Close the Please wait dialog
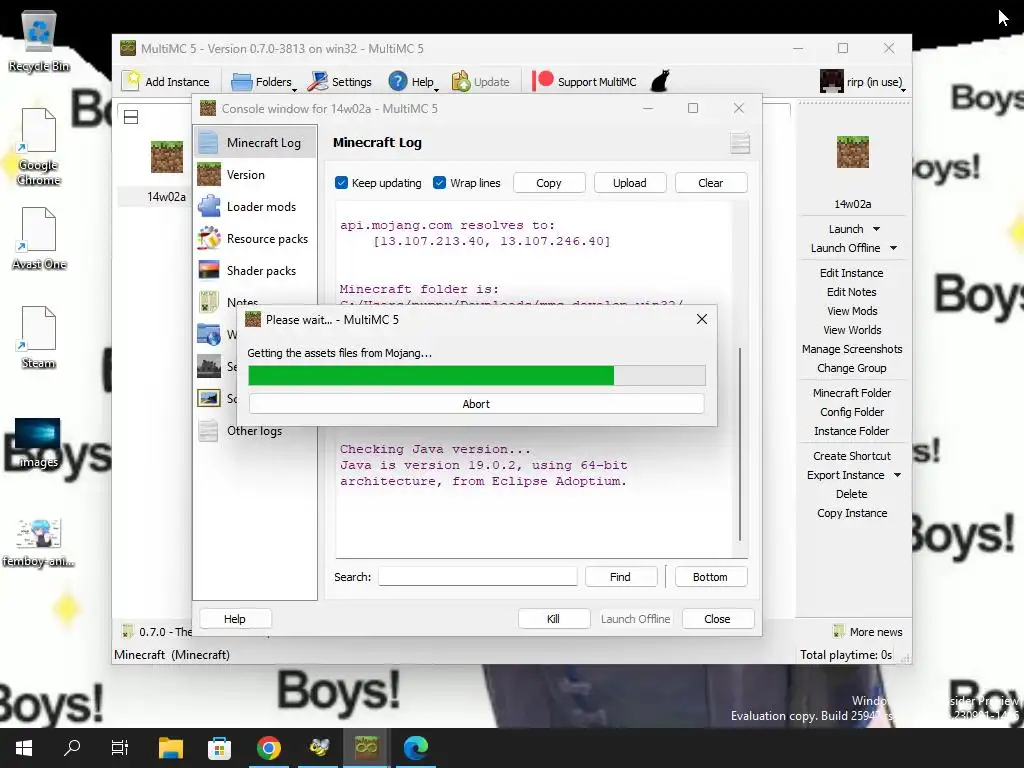The height and width of the screenshot is (768, 1024). coord(701,319)
